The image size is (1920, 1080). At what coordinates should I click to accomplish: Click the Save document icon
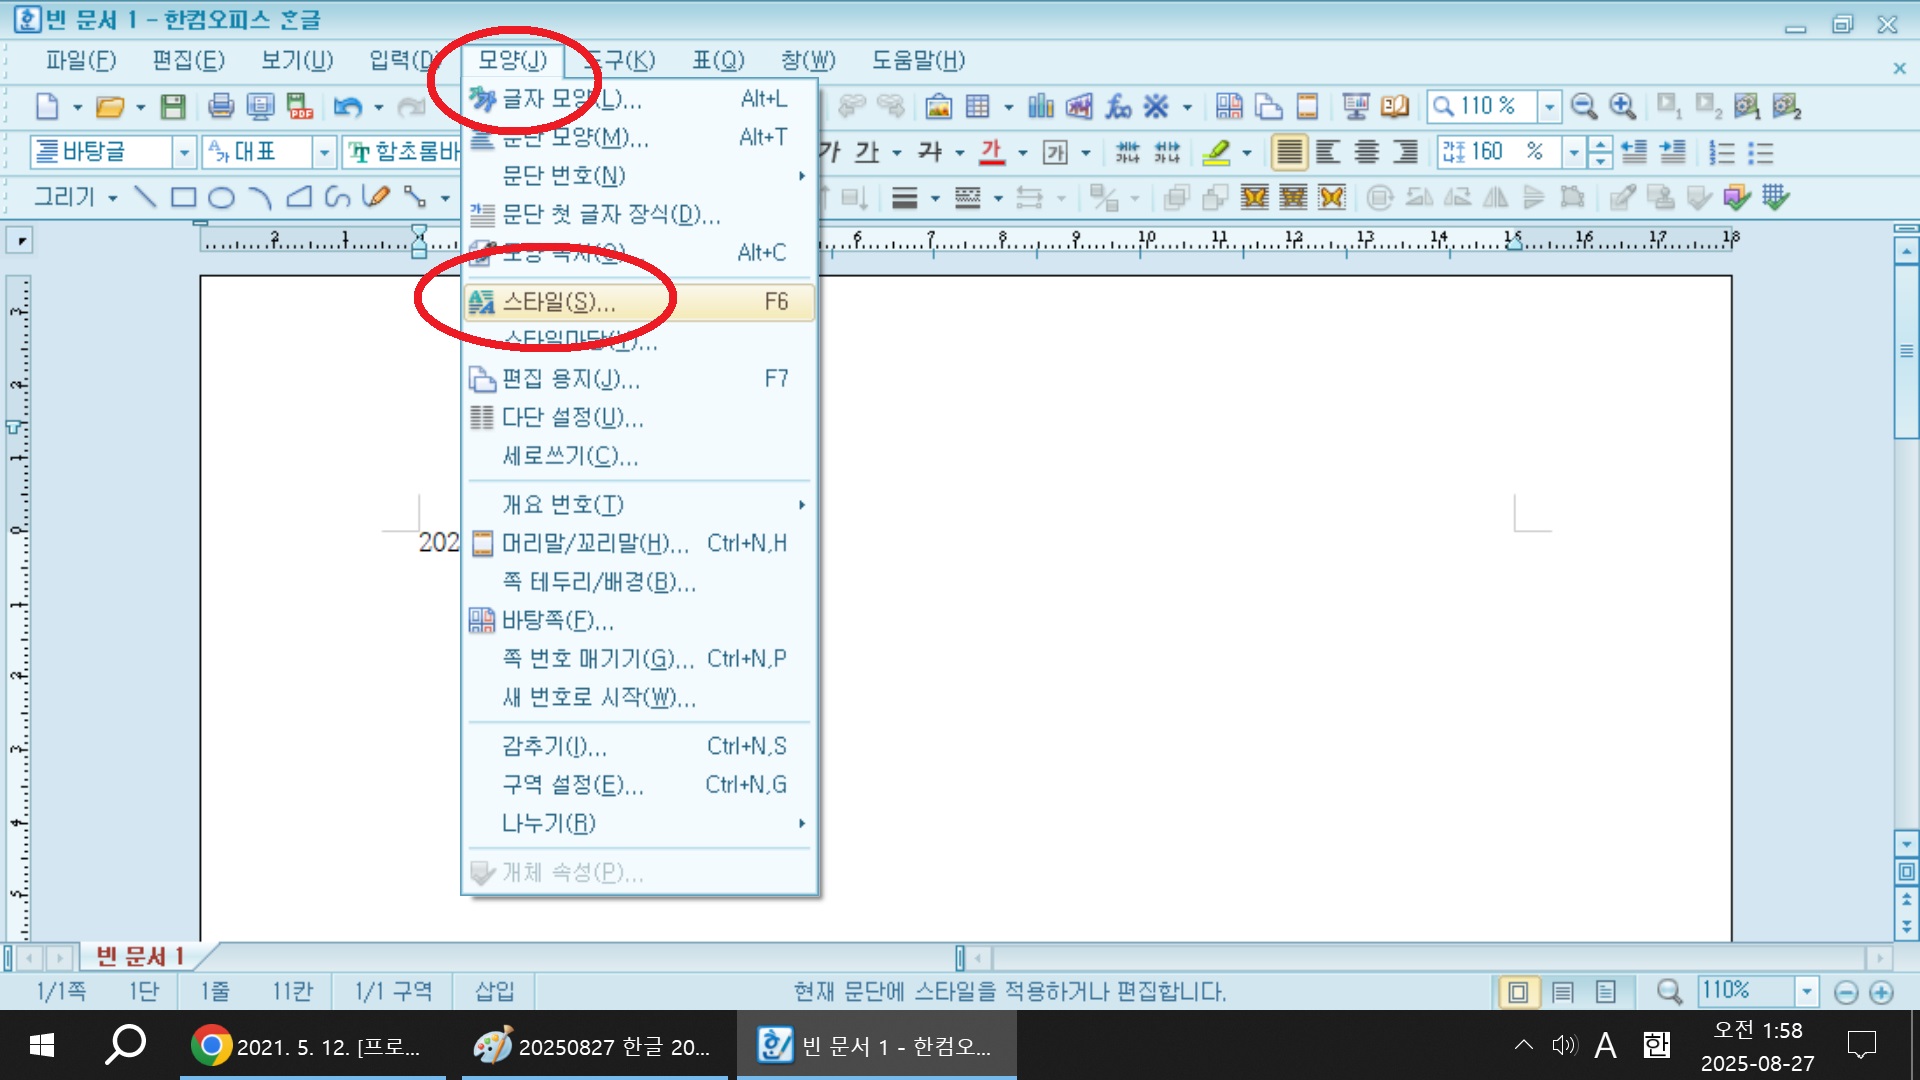pyautogui.click(x=173, y=106)
